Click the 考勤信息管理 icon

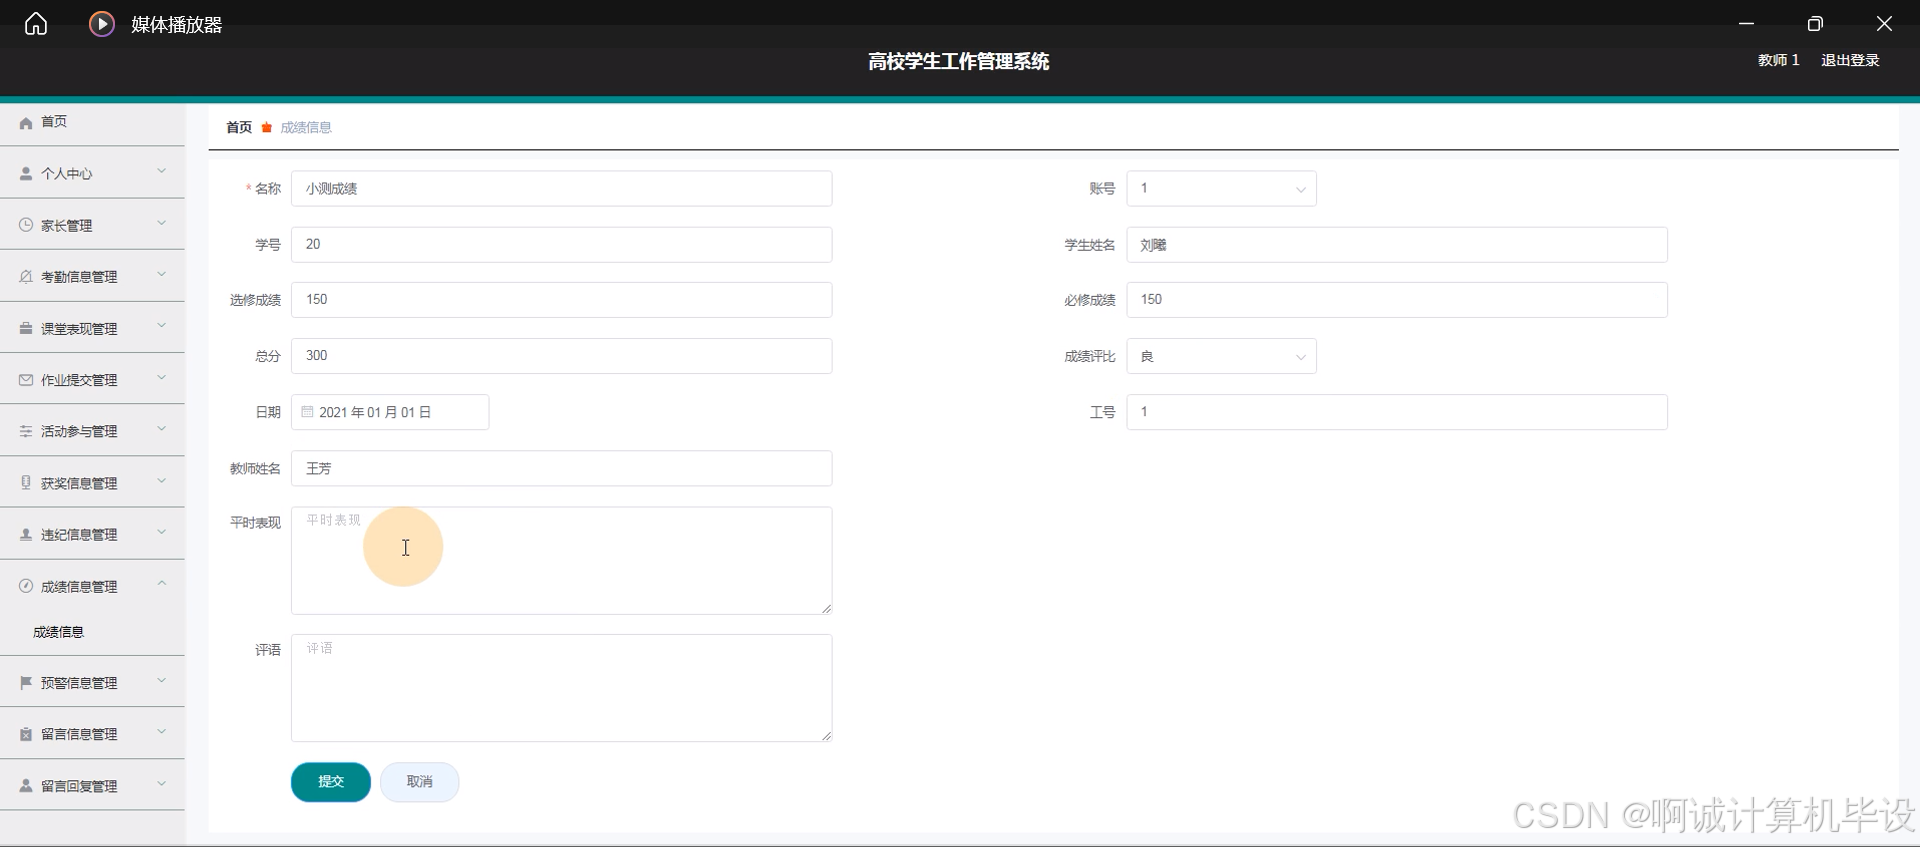pyautogui.click(x=26, y=277)
